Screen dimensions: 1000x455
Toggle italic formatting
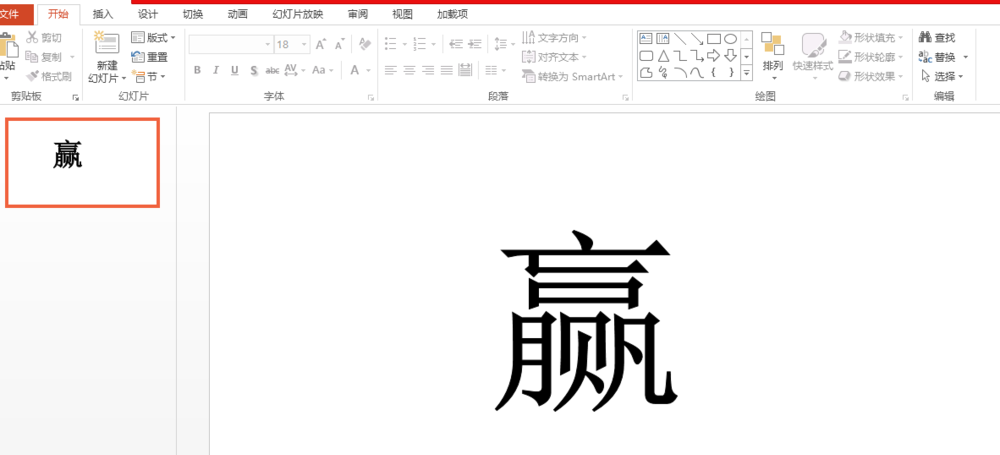[216, 70]
